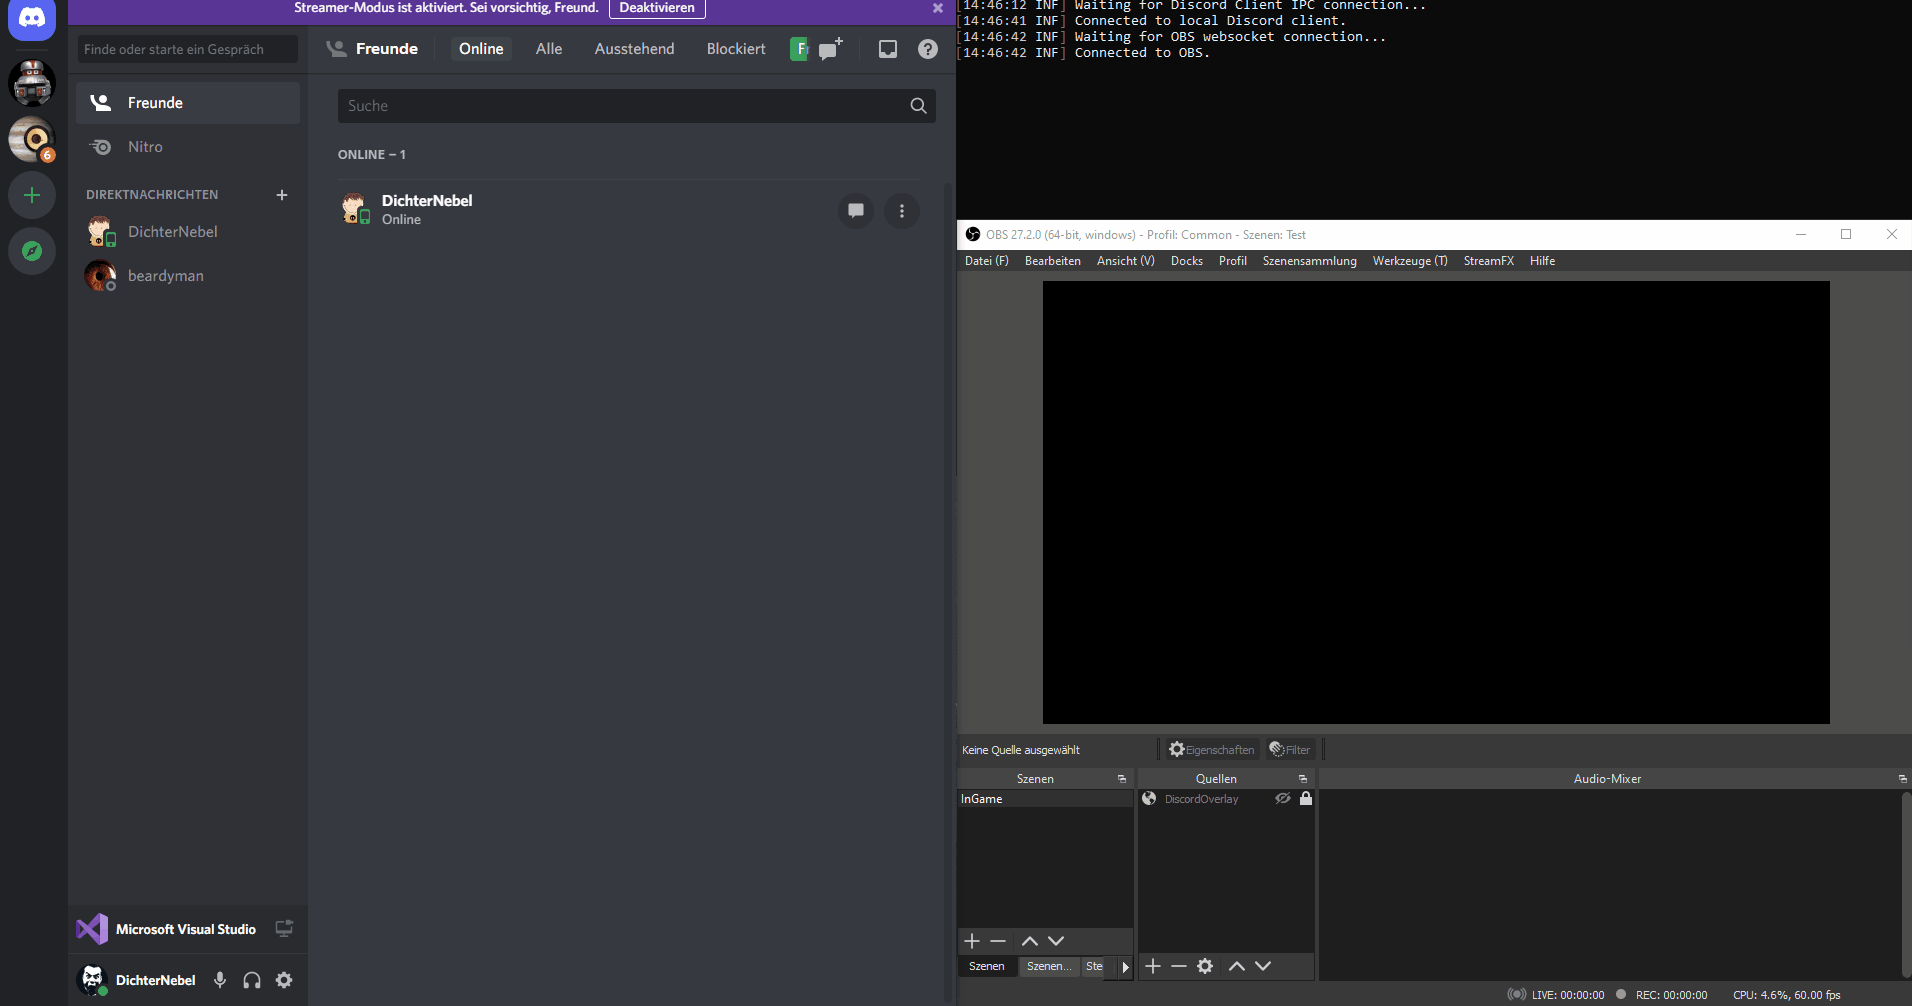Open Discord help question mark icon
Screen dimensions: 1912x1006
[928, 49]
